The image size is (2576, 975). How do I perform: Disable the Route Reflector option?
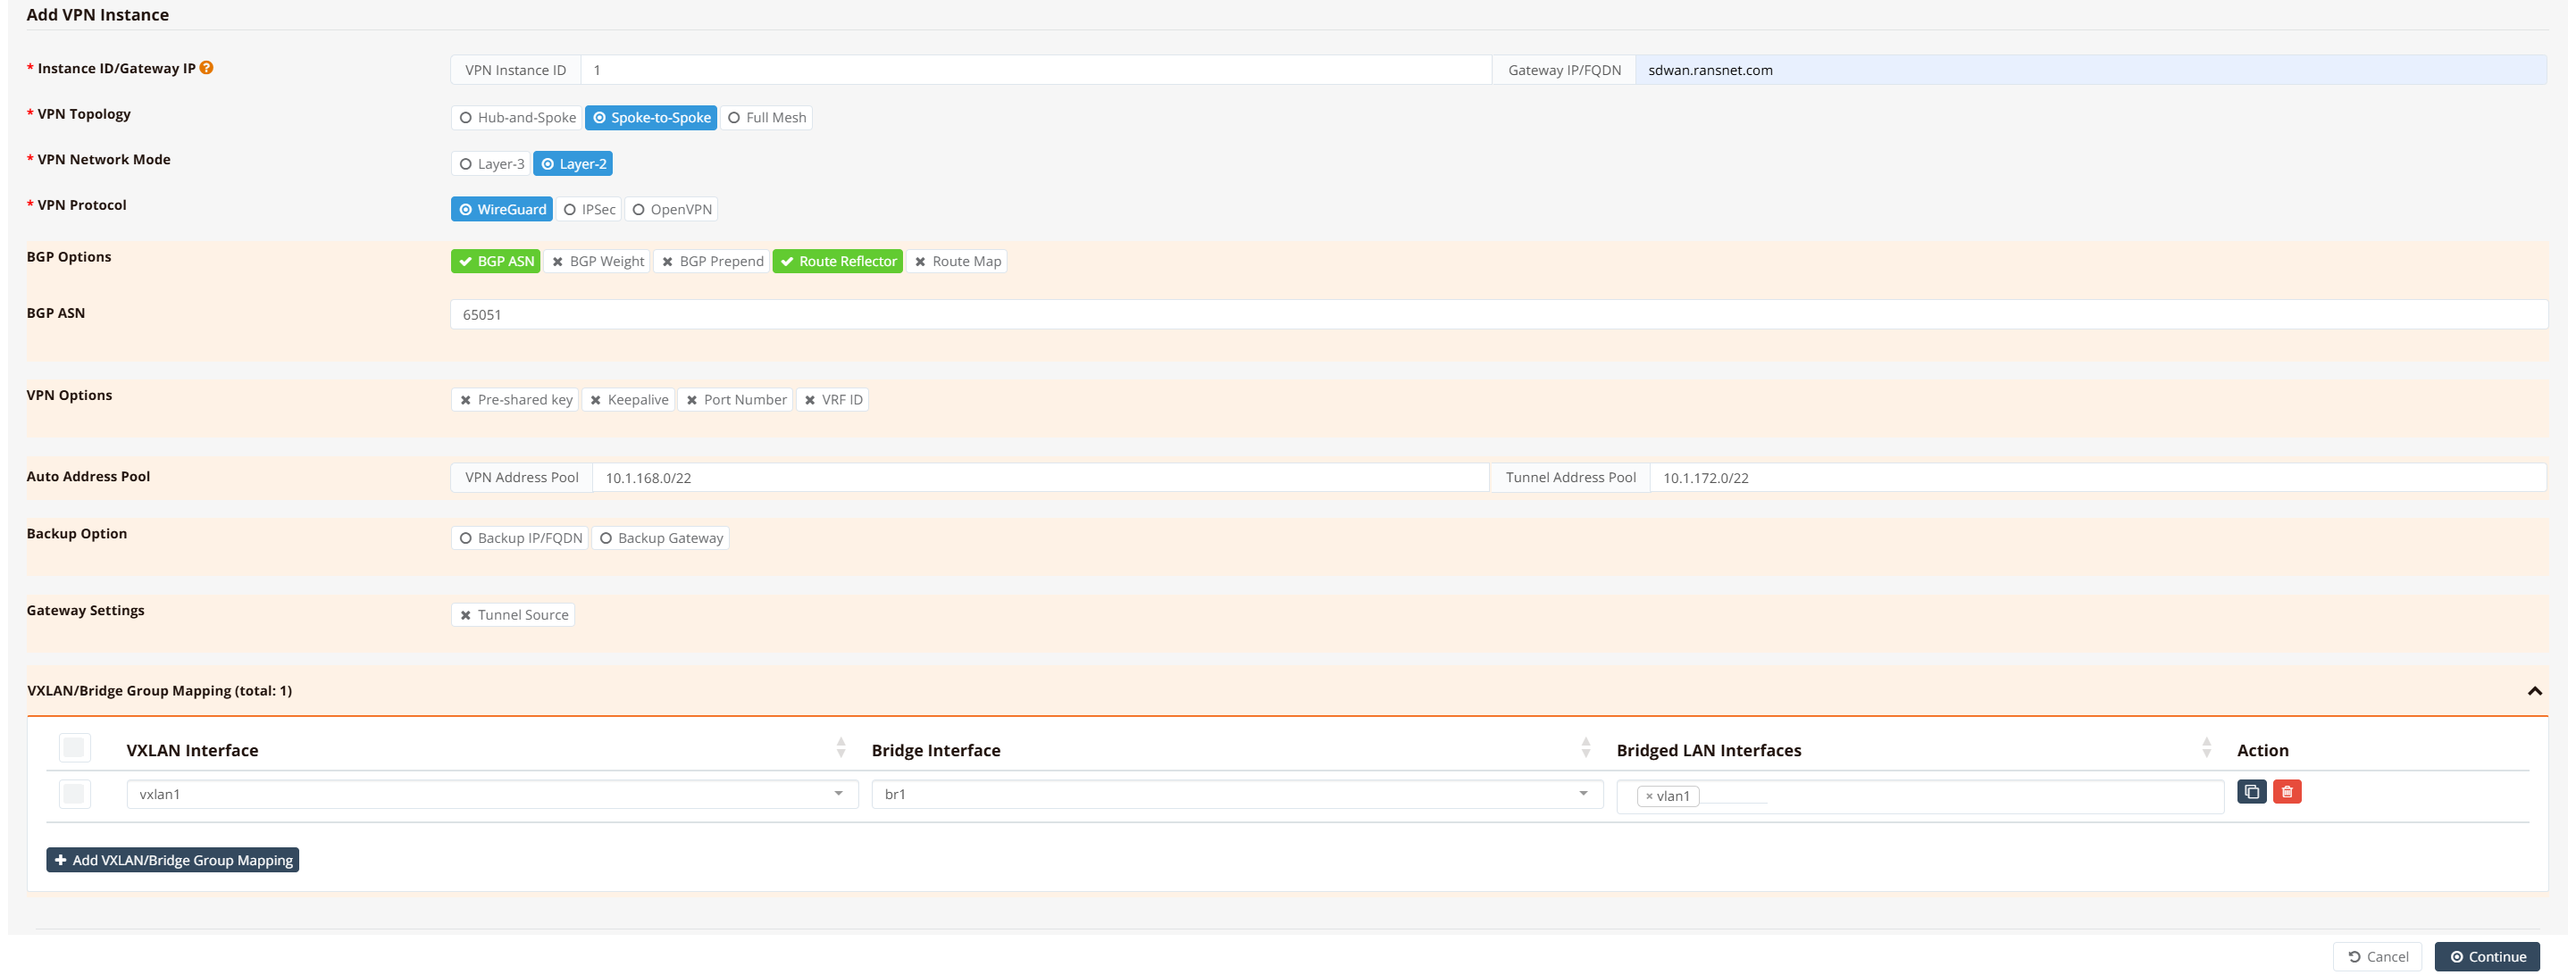point(837,262)
